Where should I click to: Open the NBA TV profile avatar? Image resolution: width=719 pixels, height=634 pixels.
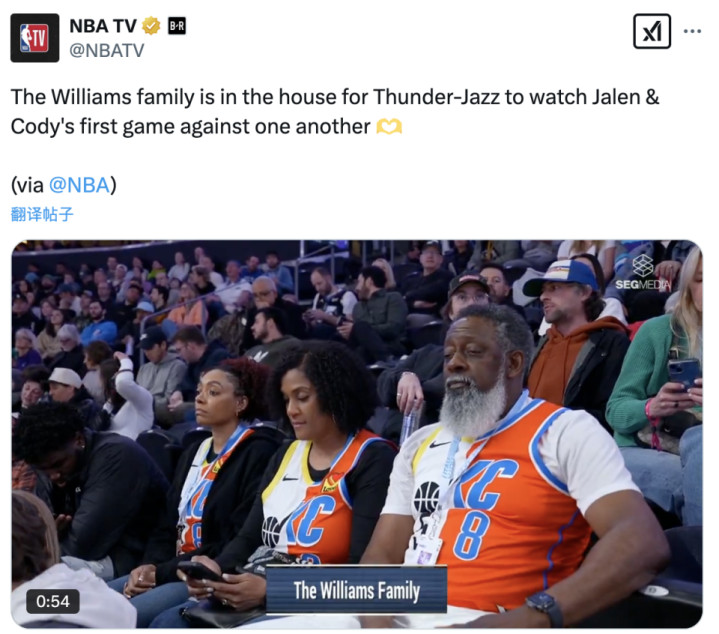[x=35, y=38]
